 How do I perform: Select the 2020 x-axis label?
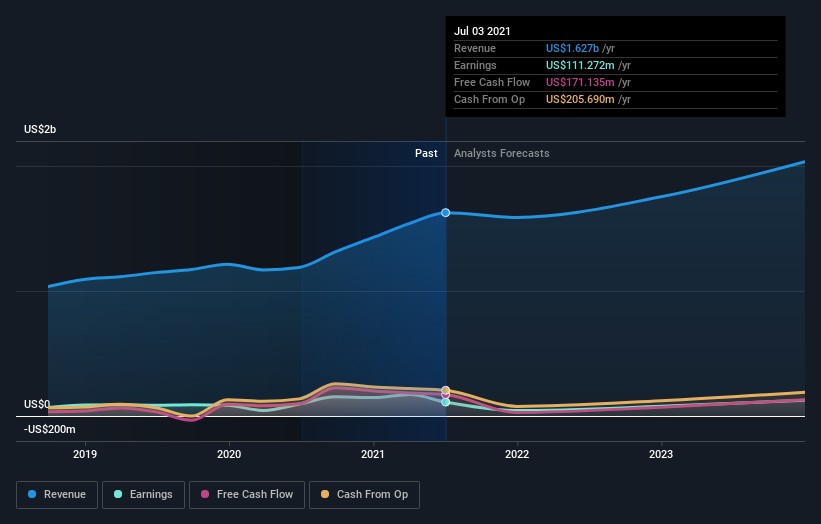tap(229, 454)
